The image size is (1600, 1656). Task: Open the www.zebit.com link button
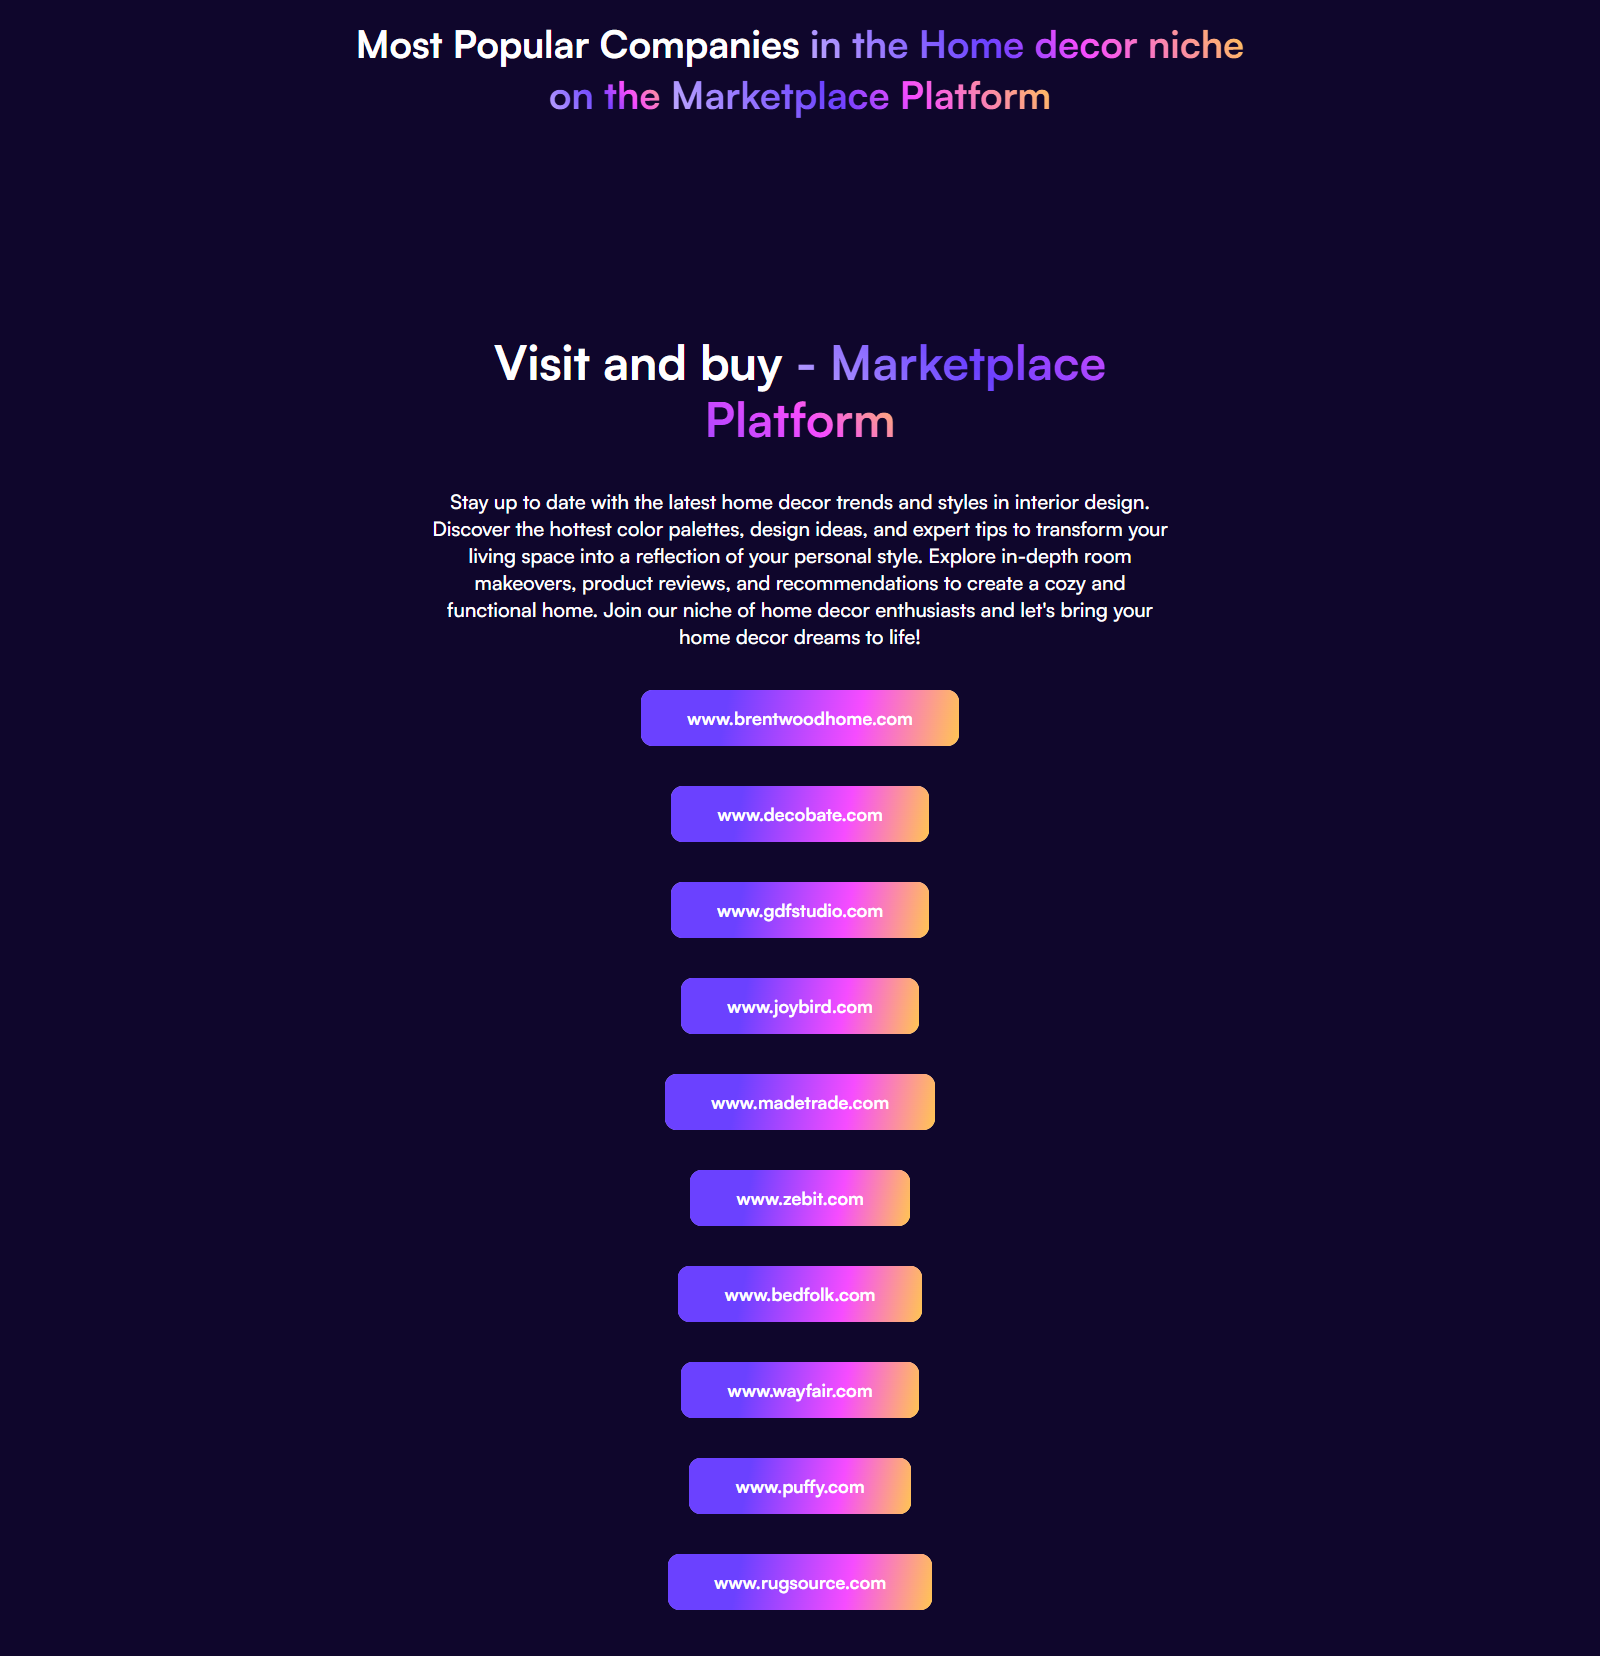[800, 1198]
